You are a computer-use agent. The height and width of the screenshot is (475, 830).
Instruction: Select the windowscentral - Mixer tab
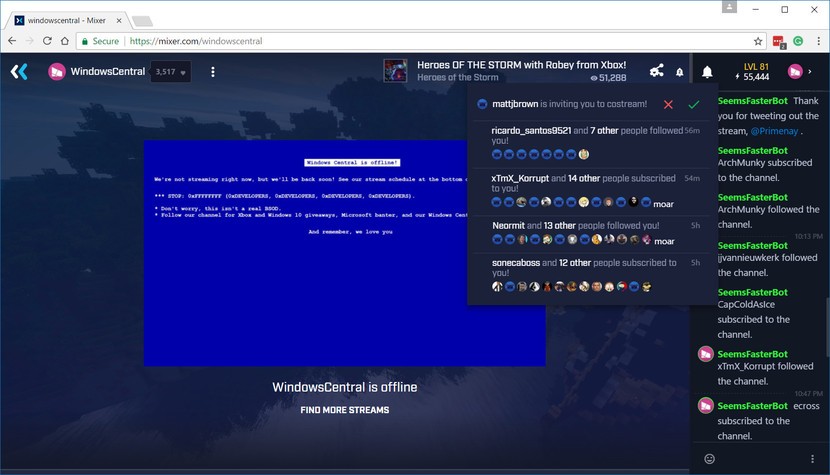(x=67, y=20)
